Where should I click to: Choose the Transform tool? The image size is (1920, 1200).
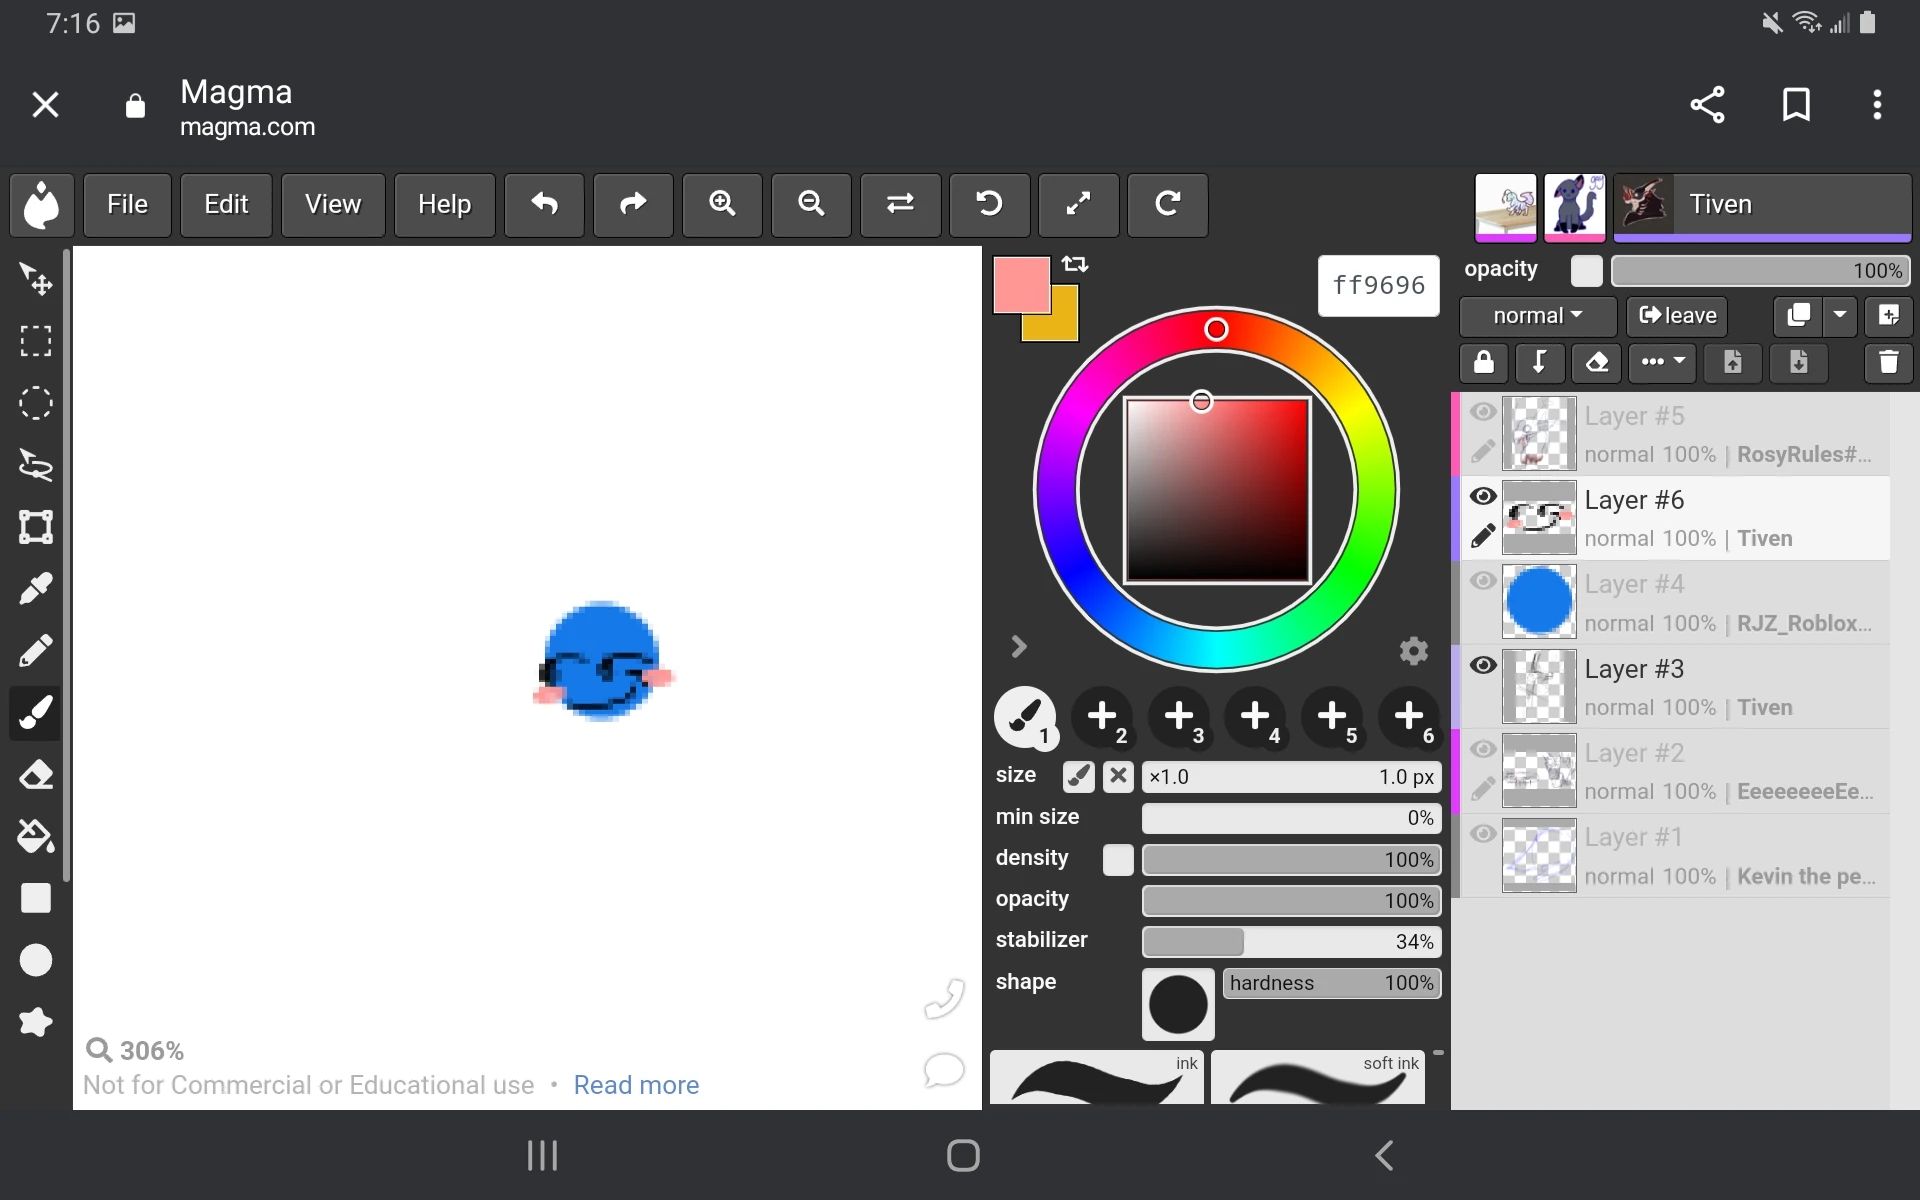coord(36,527)
